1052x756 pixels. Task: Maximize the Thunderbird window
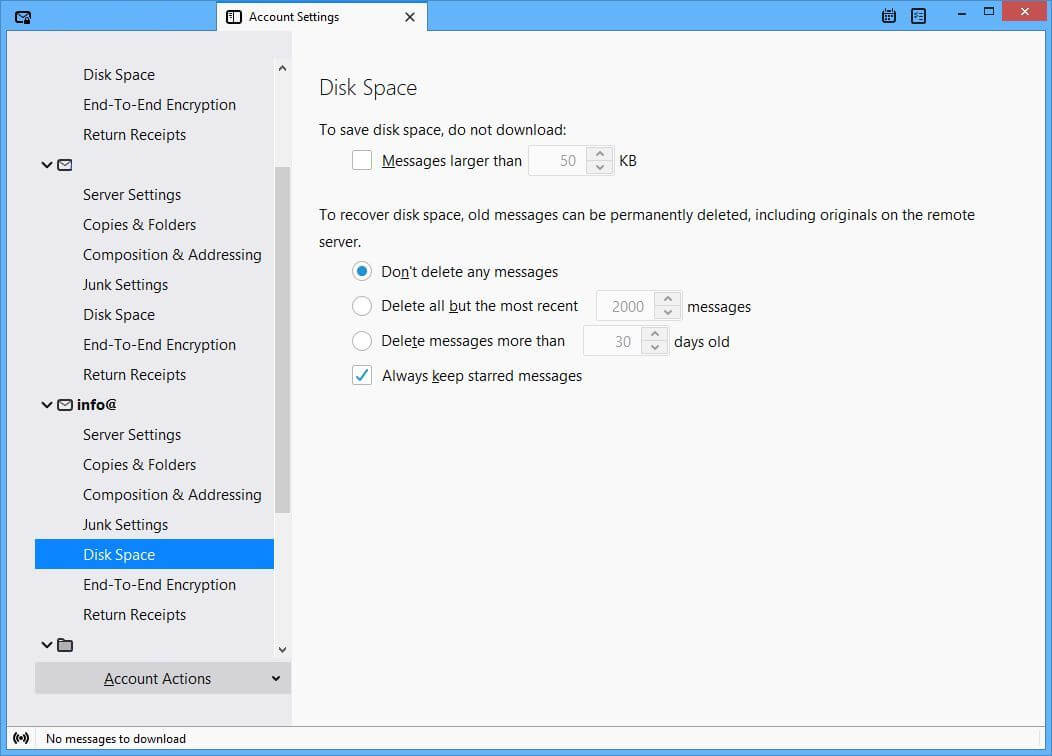989,11
